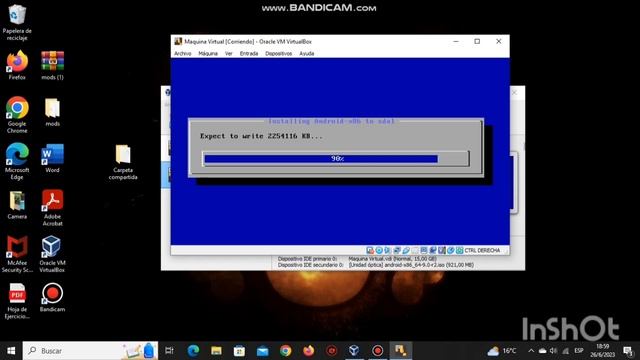Open the Máquina menu
640x360 pixels.
(x=208, y=53)
